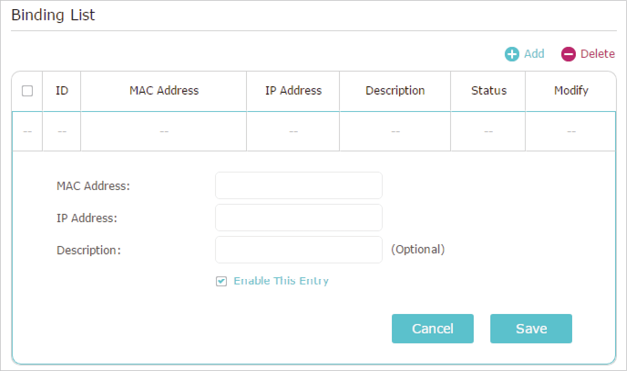
Task: Click the empty row's MAC Address cell
Action: [164, 132]
